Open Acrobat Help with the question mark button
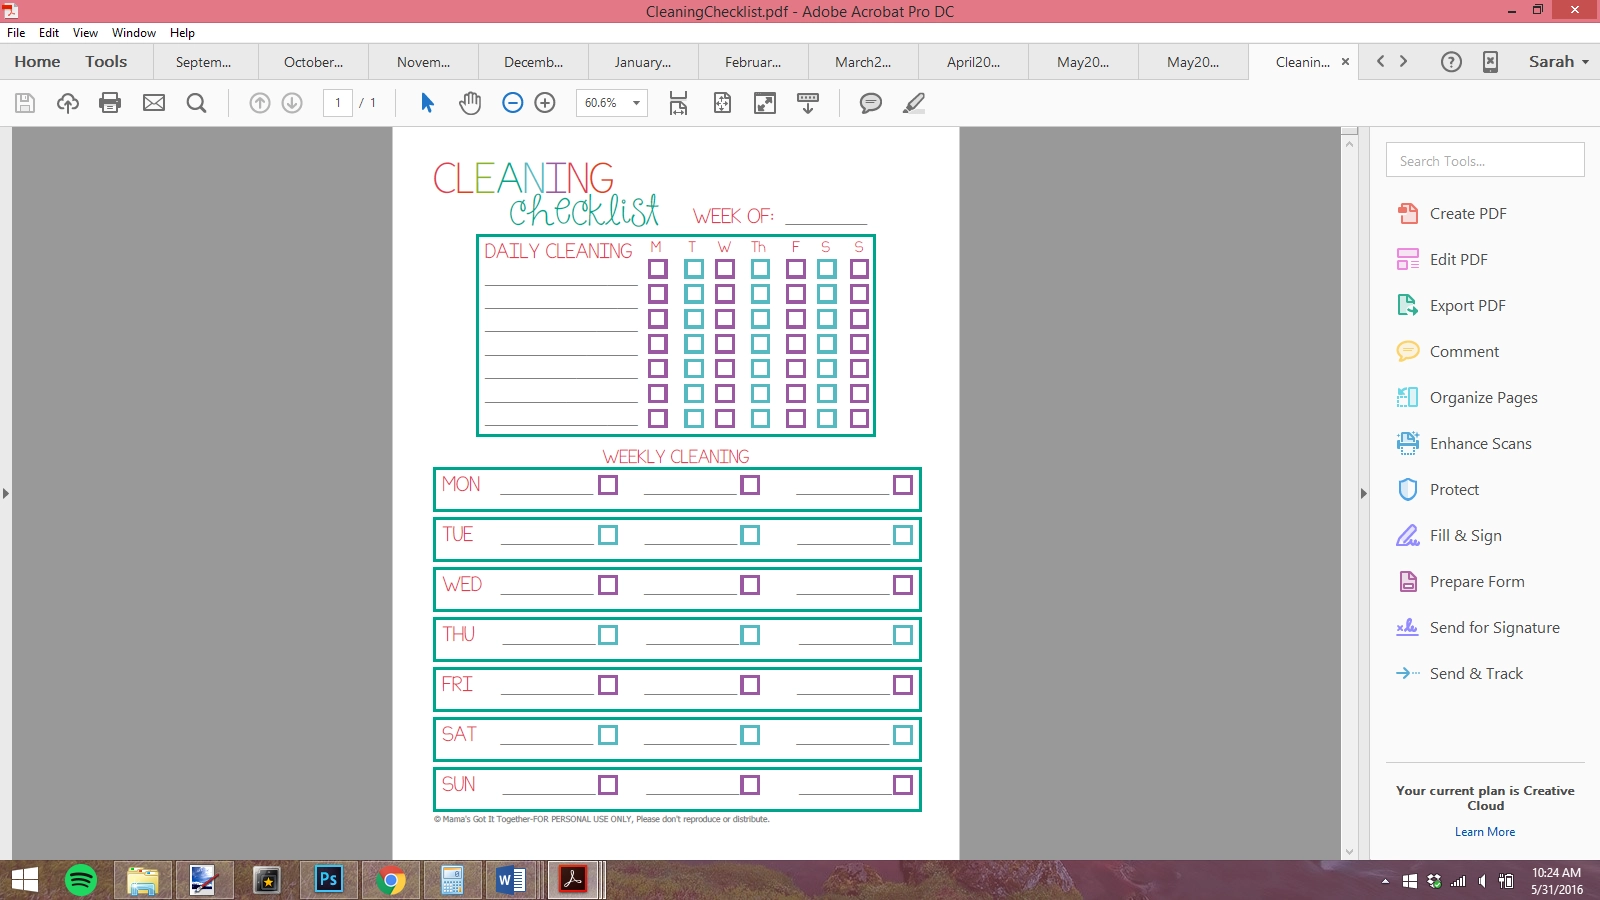The height and width of the screenshot is (900, 1600). [1450, 61]
